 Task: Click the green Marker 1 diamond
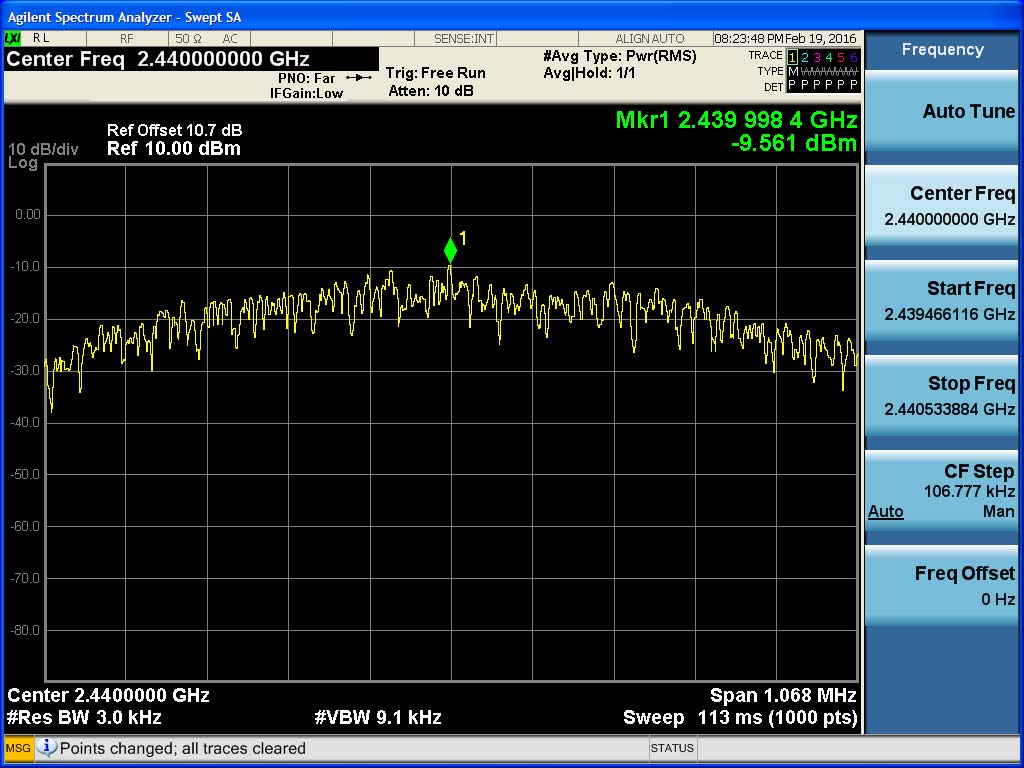coord(450,250)
